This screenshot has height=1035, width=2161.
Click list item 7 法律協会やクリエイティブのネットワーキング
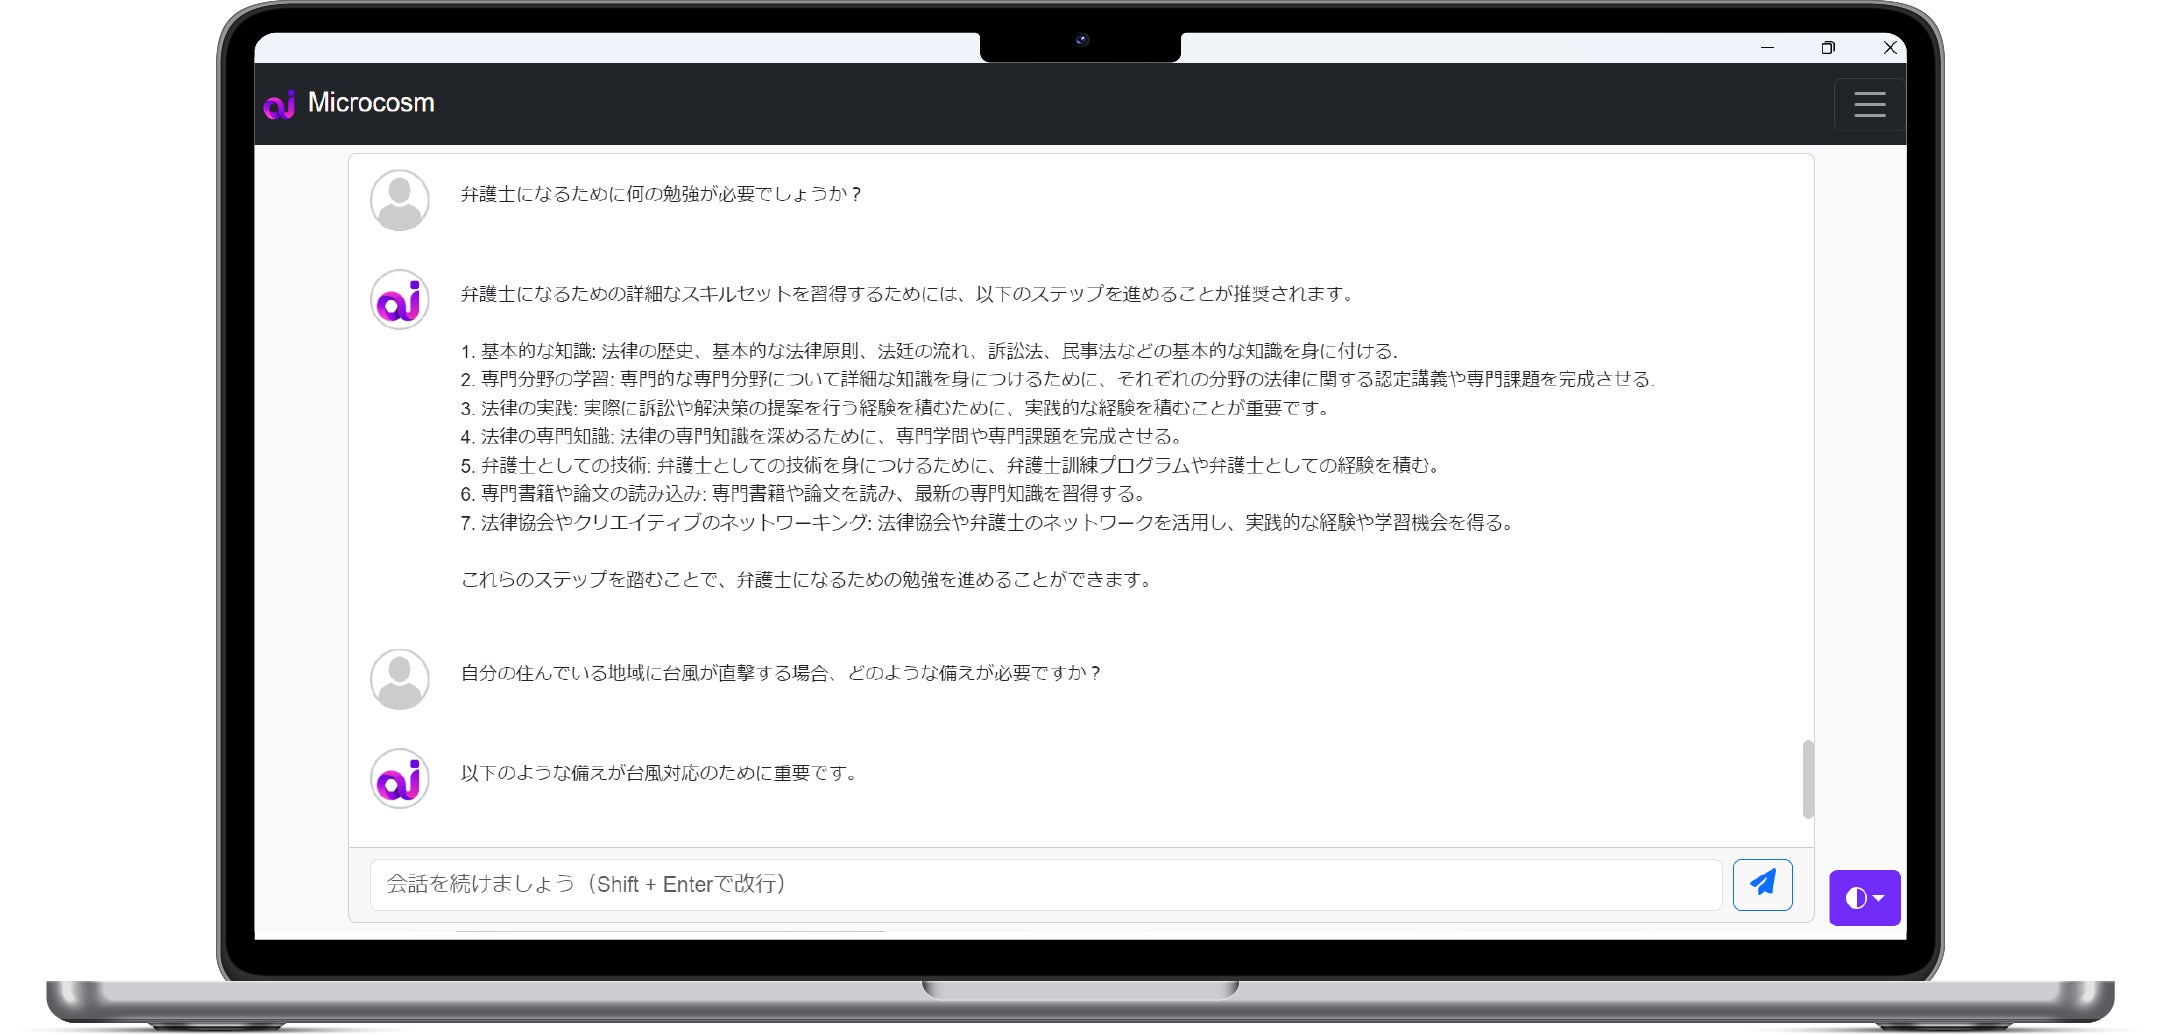coord(988,522)
